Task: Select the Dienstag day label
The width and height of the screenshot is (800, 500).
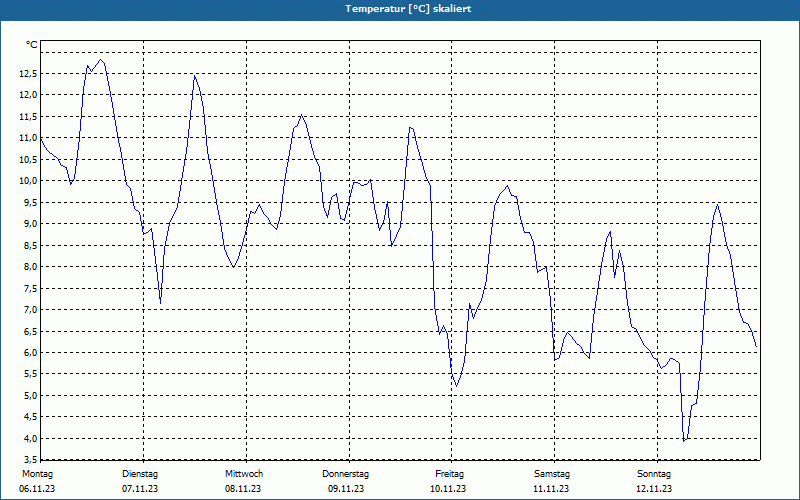Action: coord(140,474)
